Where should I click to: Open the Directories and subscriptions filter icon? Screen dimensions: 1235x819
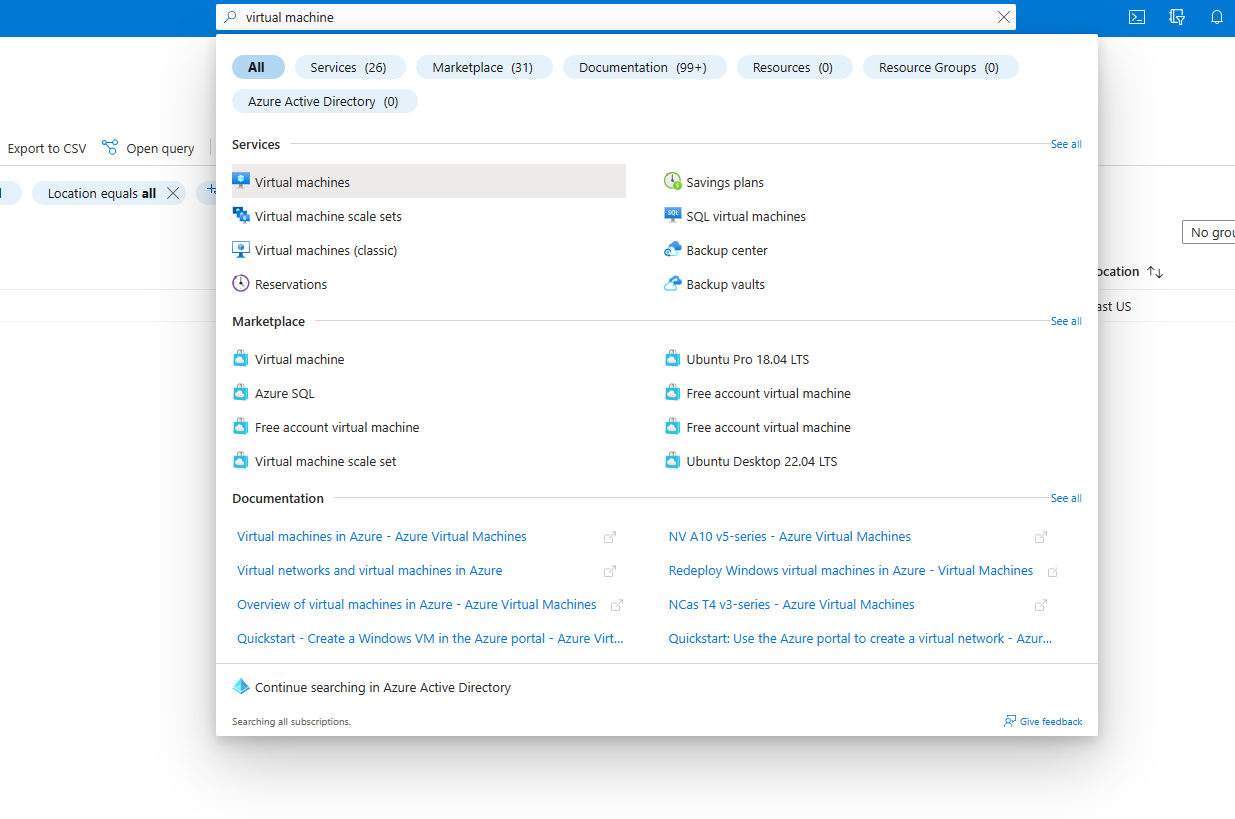1177,17
